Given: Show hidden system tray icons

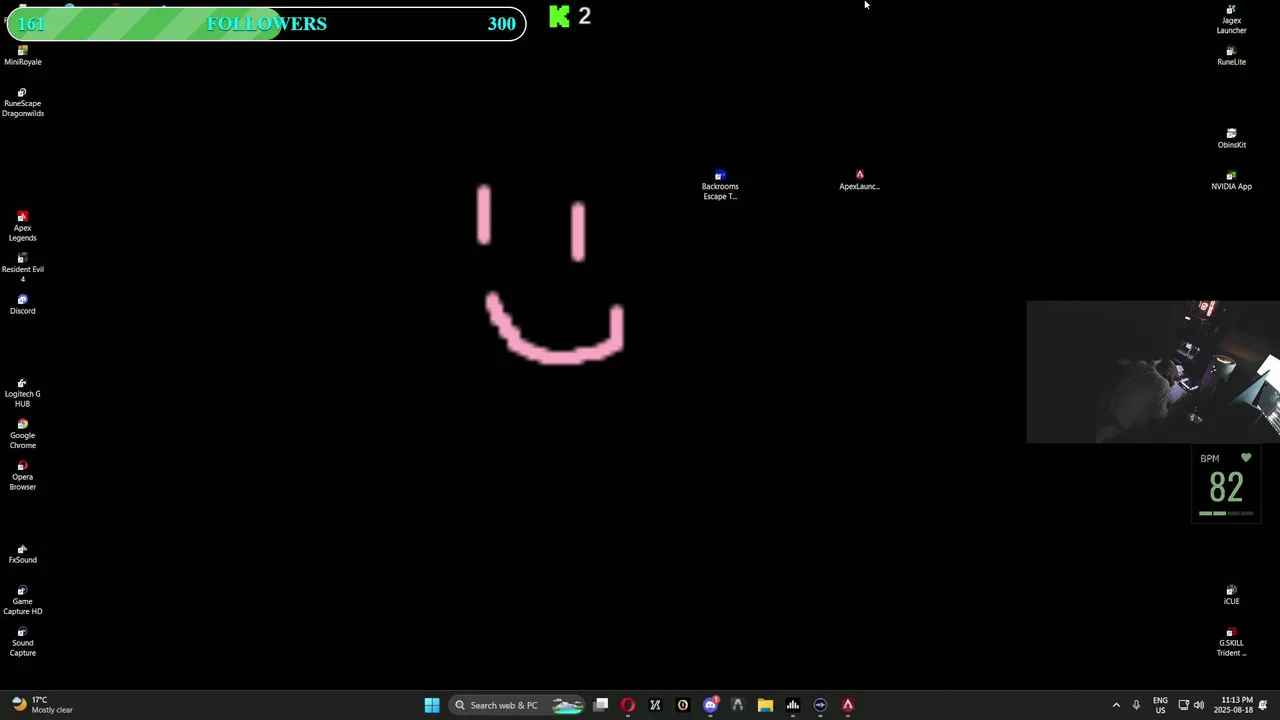Looking at the screenshot, I should coord(1116,705).
